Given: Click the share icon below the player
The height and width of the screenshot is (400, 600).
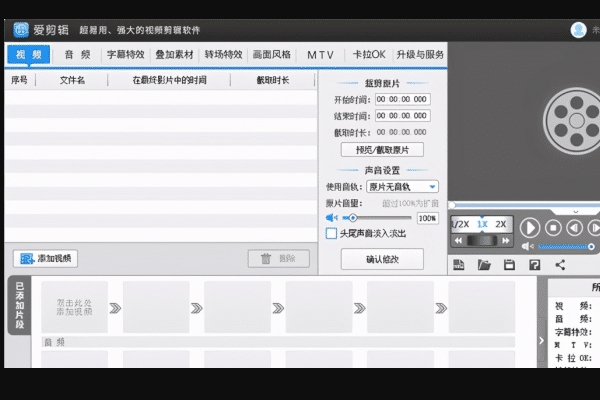Looking at the screenshot, I should tap(560, 265).
